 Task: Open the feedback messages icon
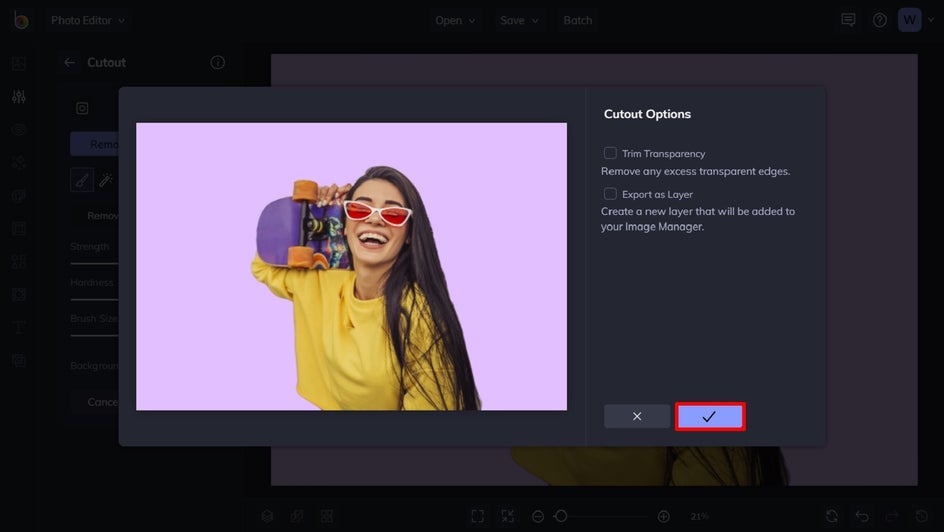[x=848, y=20]
